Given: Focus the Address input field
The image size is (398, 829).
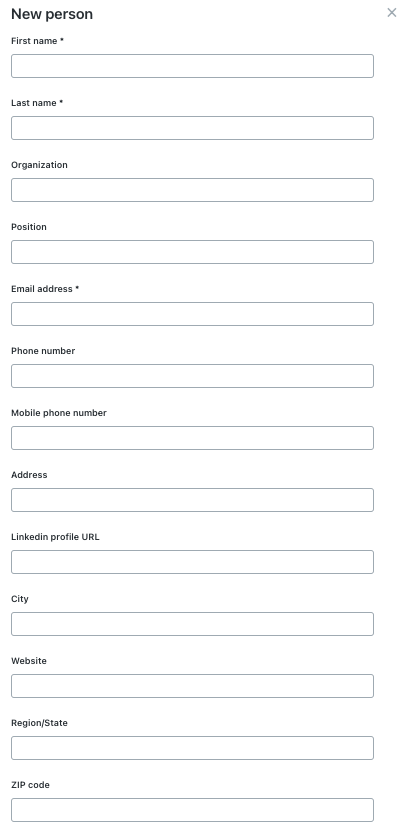Looking at the screenshot, I should click(x=192, y=500).
